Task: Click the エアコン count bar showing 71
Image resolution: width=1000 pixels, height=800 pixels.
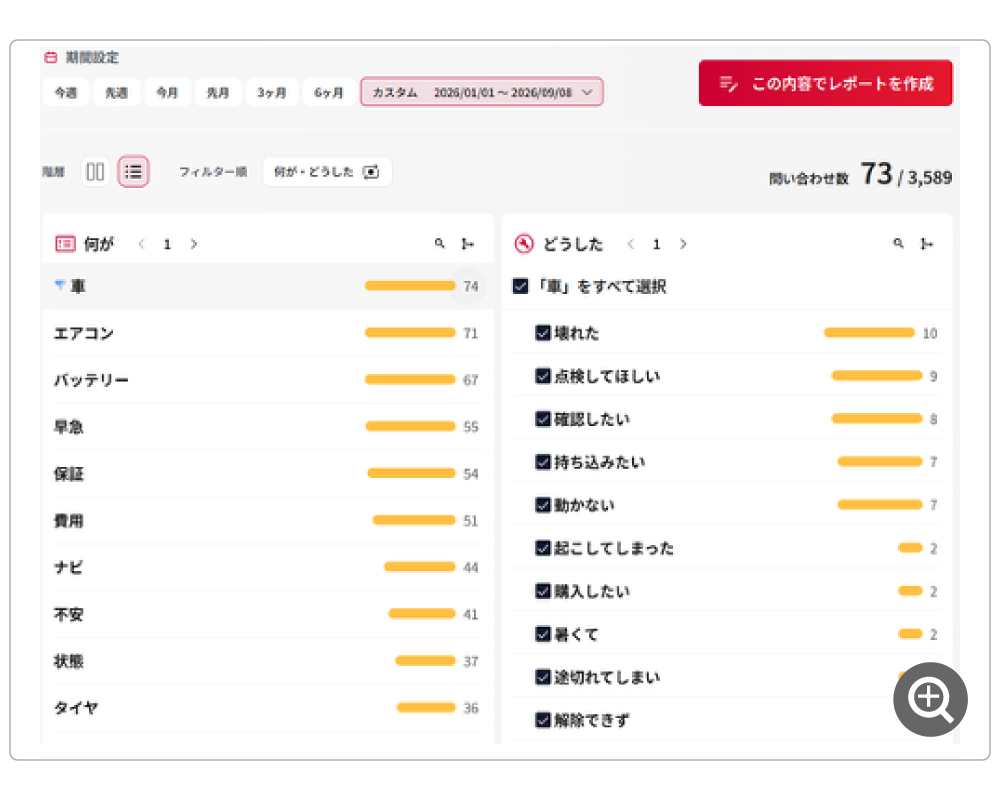Action: tap(410, 332)
